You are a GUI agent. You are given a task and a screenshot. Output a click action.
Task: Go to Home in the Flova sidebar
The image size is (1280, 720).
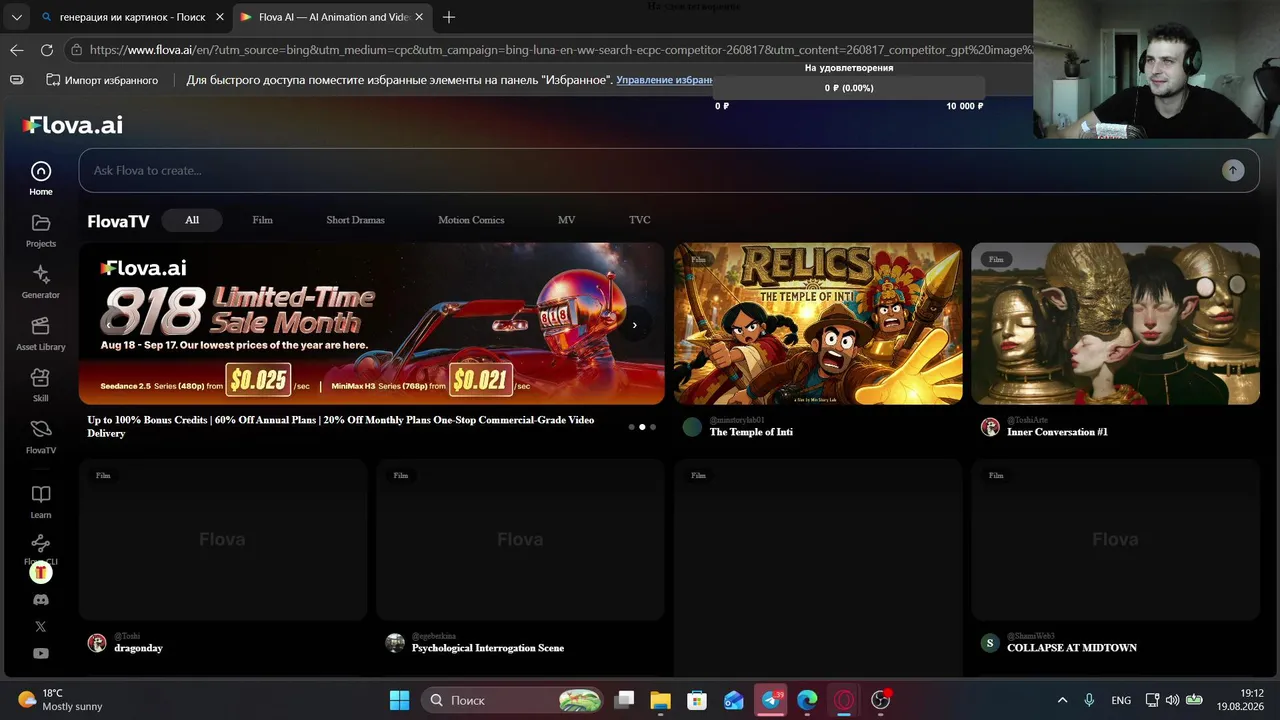41,178
